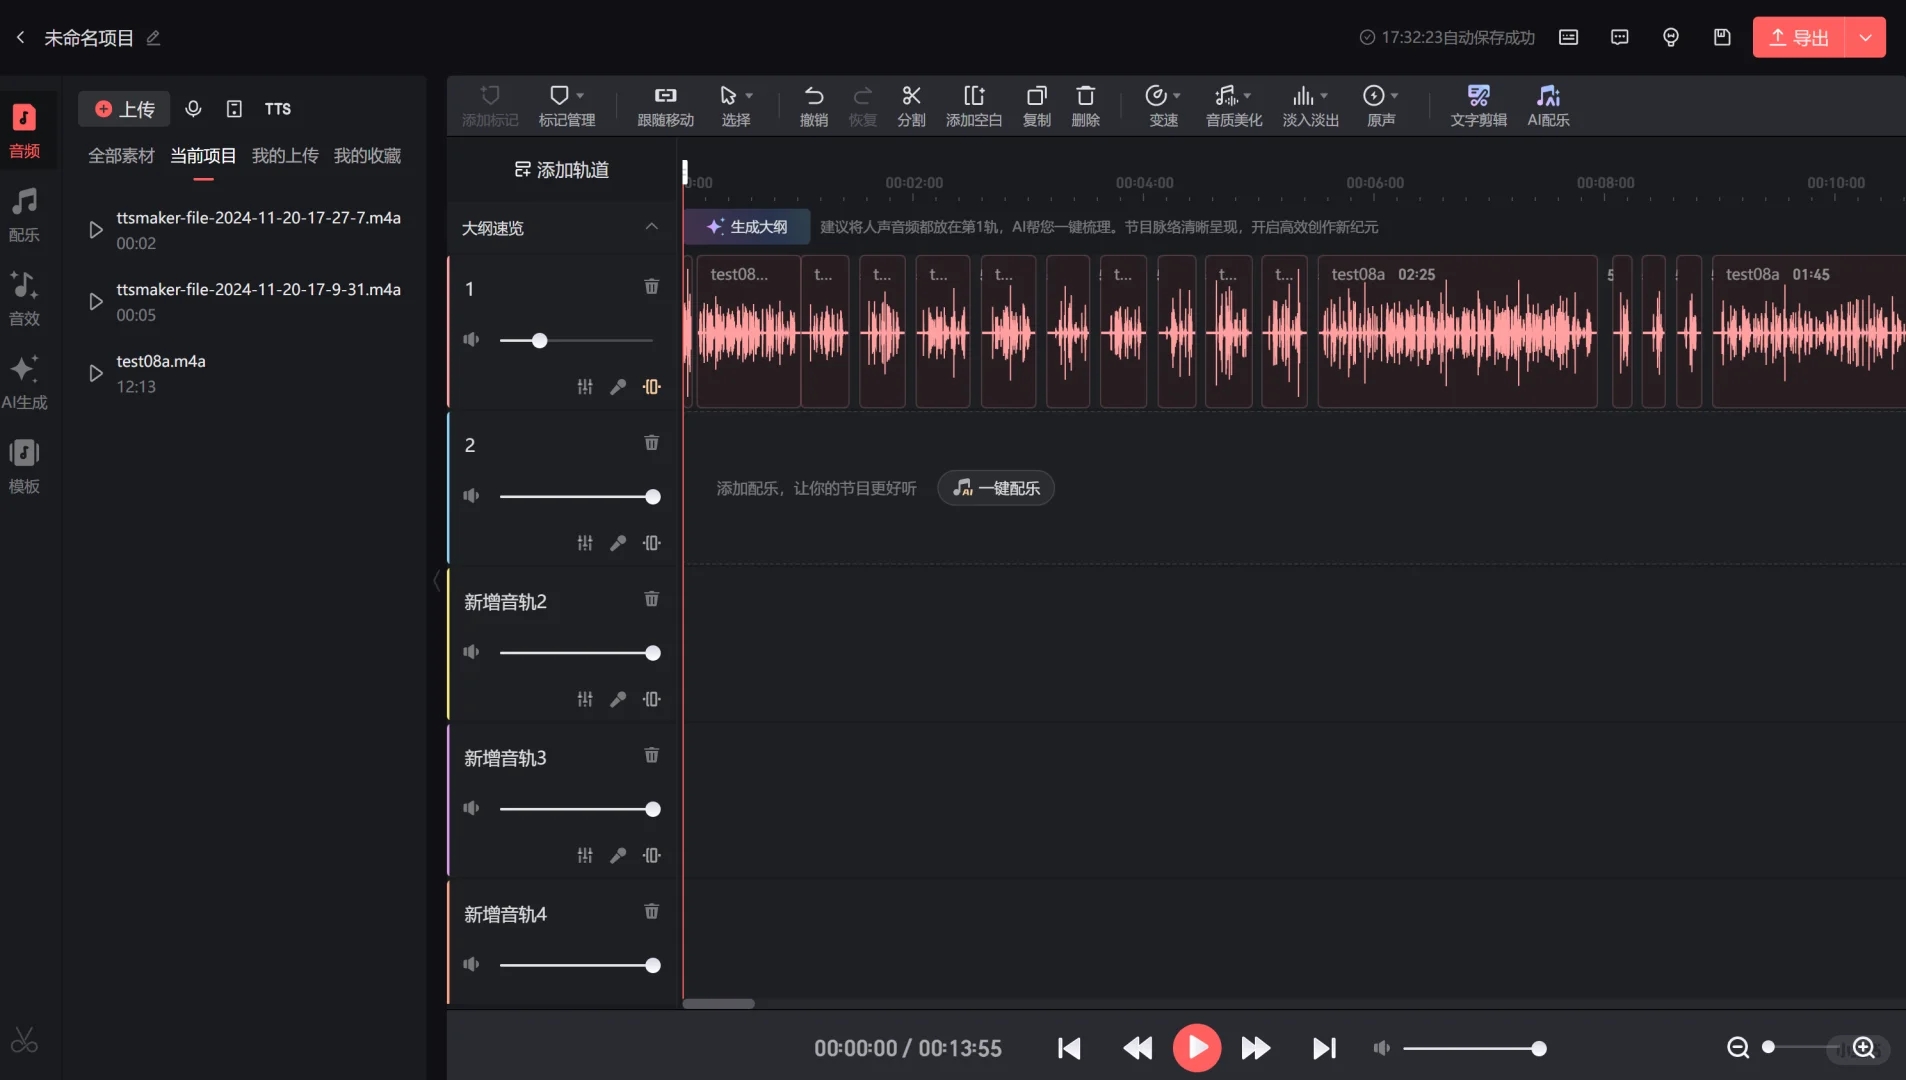
Task: Expand the 原声 original sound dropdown
Action: pyautogui.click(x=1394, y=96)
